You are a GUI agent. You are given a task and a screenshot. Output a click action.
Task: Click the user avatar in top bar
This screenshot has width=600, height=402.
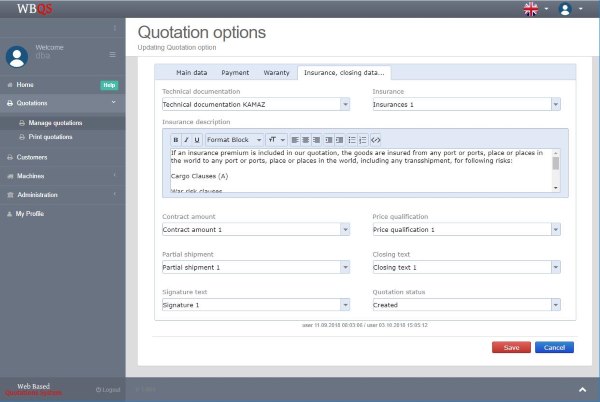pyautogui.click(x=566, y=9)
